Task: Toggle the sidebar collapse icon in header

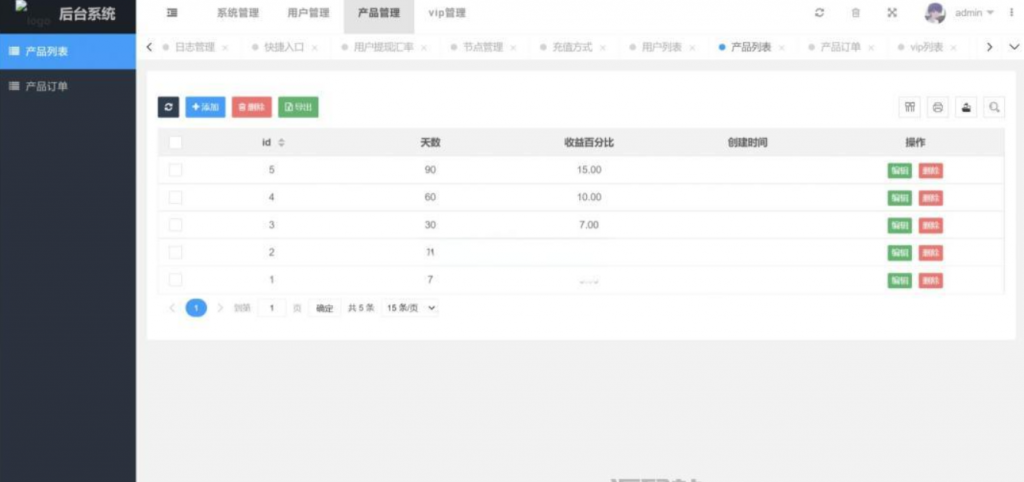Action: 172,13
